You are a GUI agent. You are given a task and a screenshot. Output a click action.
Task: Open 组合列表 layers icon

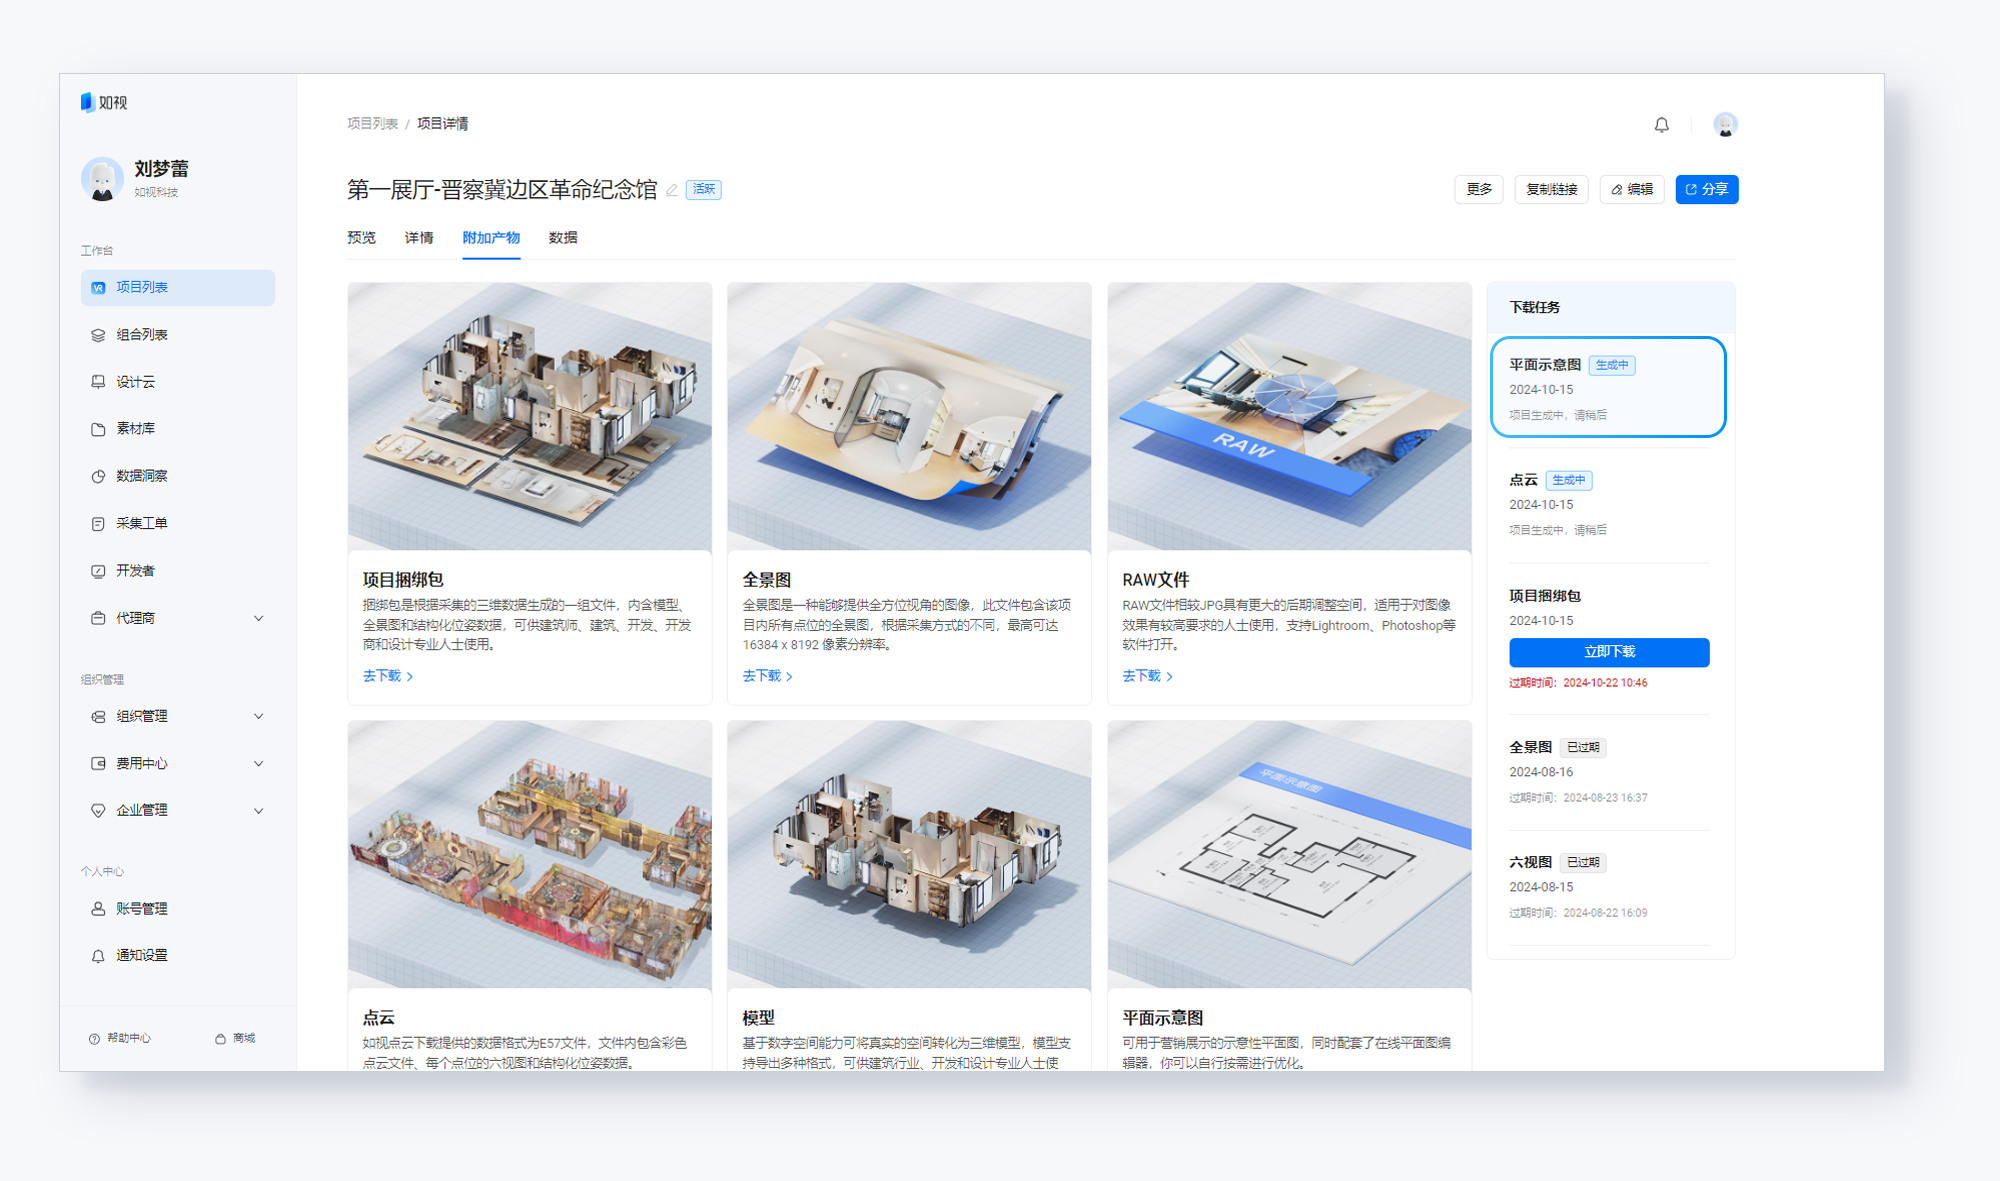tap(98, 335)
